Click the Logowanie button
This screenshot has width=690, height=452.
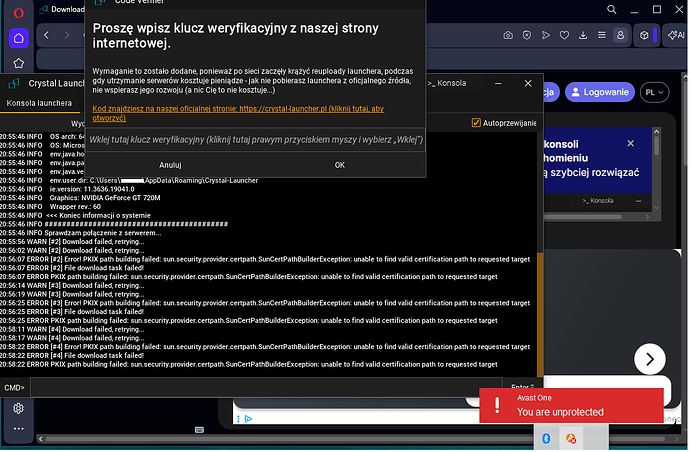coord(600,92)
